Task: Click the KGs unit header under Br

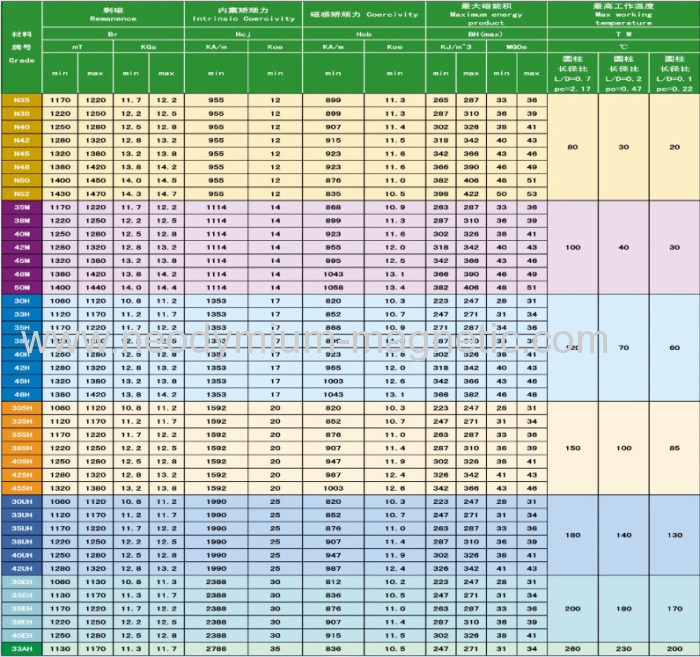Action: [x=148, y=46]
